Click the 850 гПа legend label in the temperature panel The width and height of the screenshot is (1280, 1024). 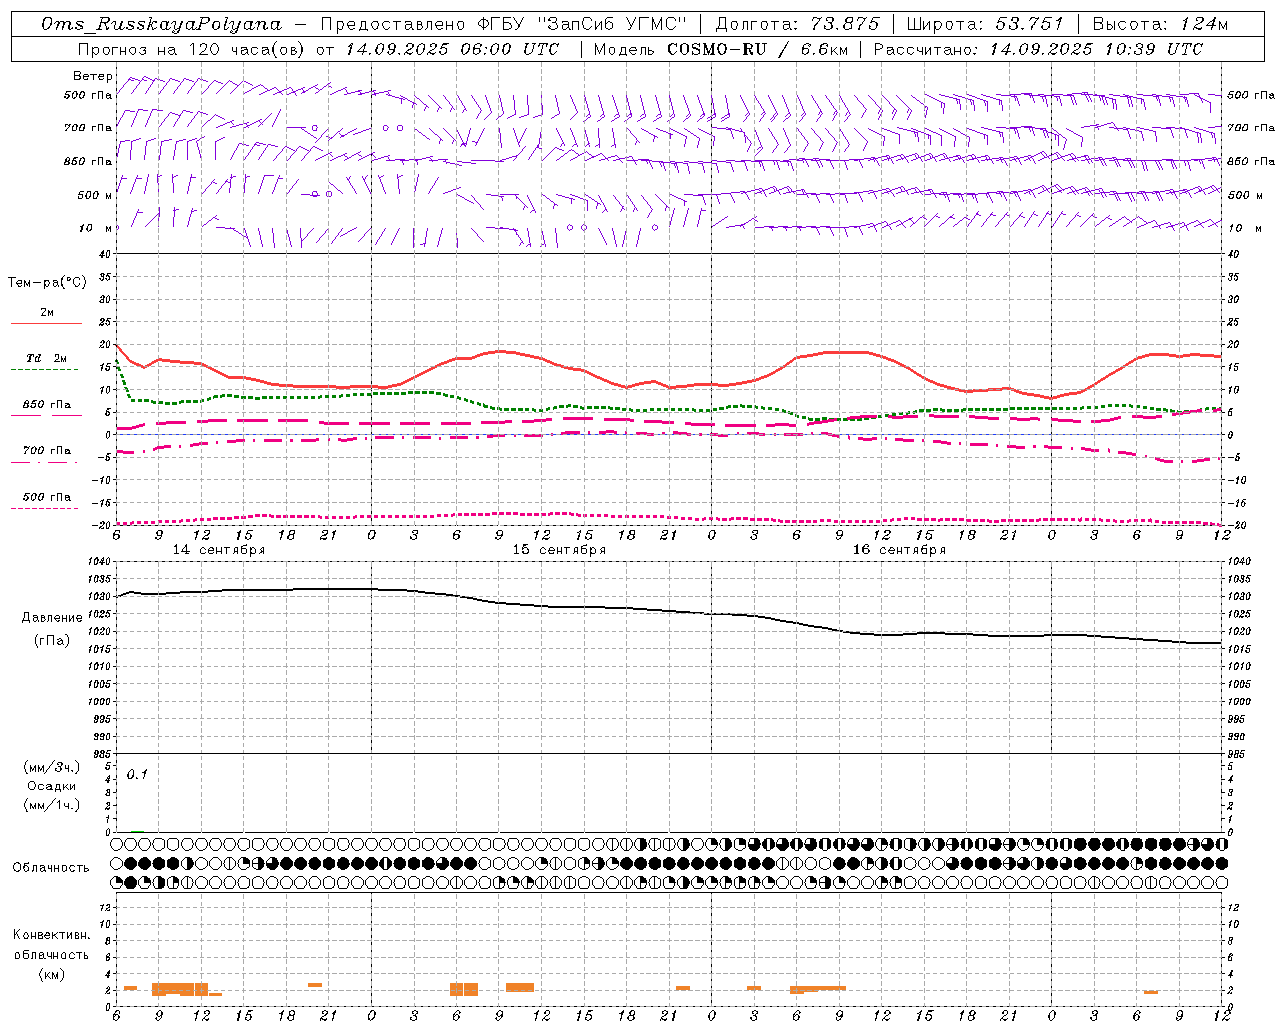[x=47, y=405]
